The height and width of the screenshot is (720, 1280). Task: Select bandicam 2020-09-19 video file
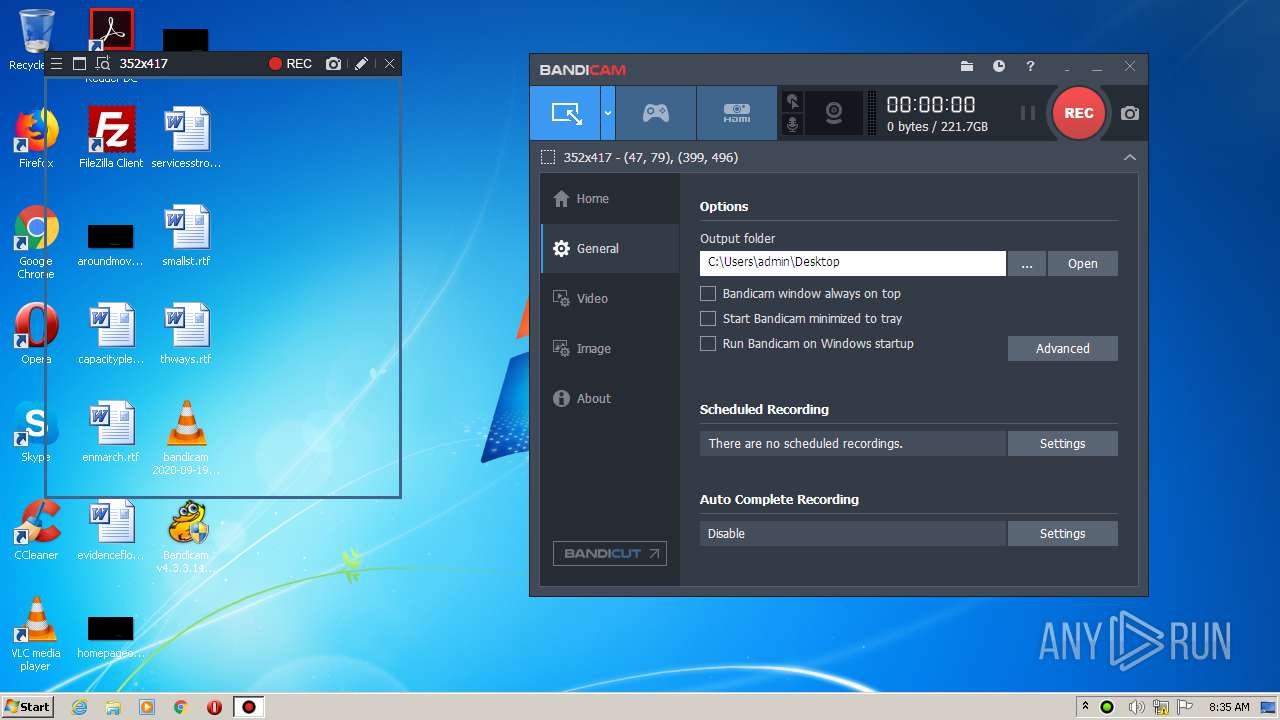click(x=186, y=438)
